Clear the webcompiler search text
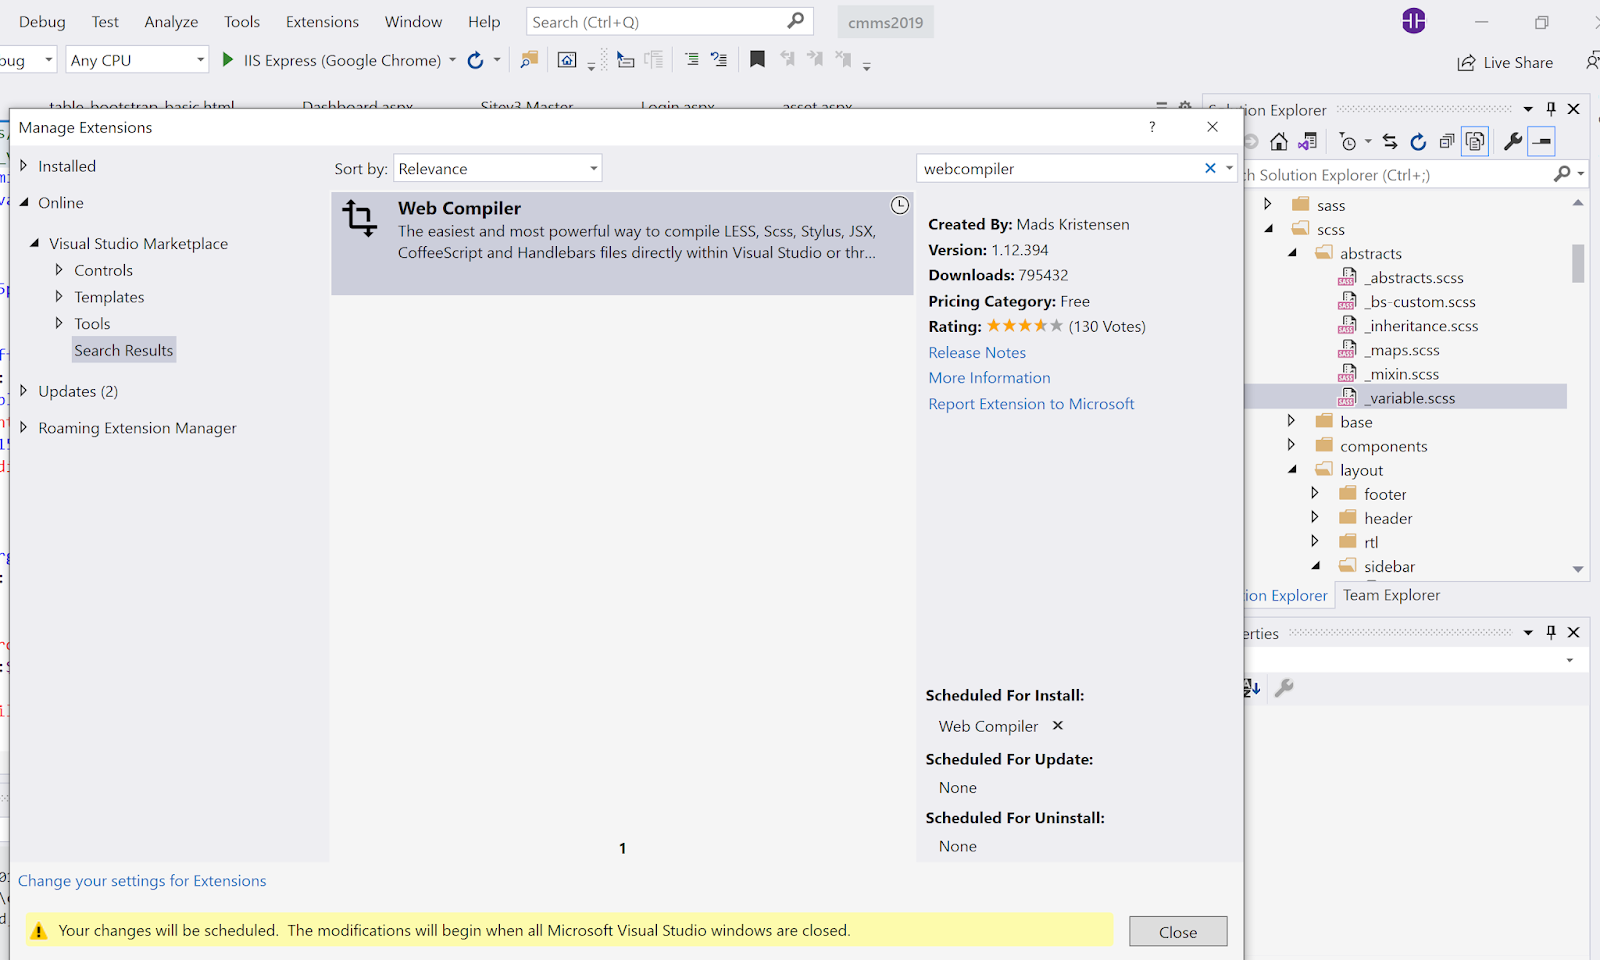This screenshot has width=1600, height=960. coord(1210,168)
